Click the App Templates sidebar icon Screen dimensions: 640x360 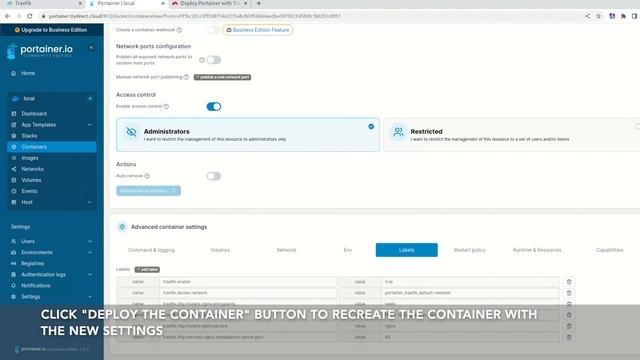pyautogui.click(x=13, y=124)
